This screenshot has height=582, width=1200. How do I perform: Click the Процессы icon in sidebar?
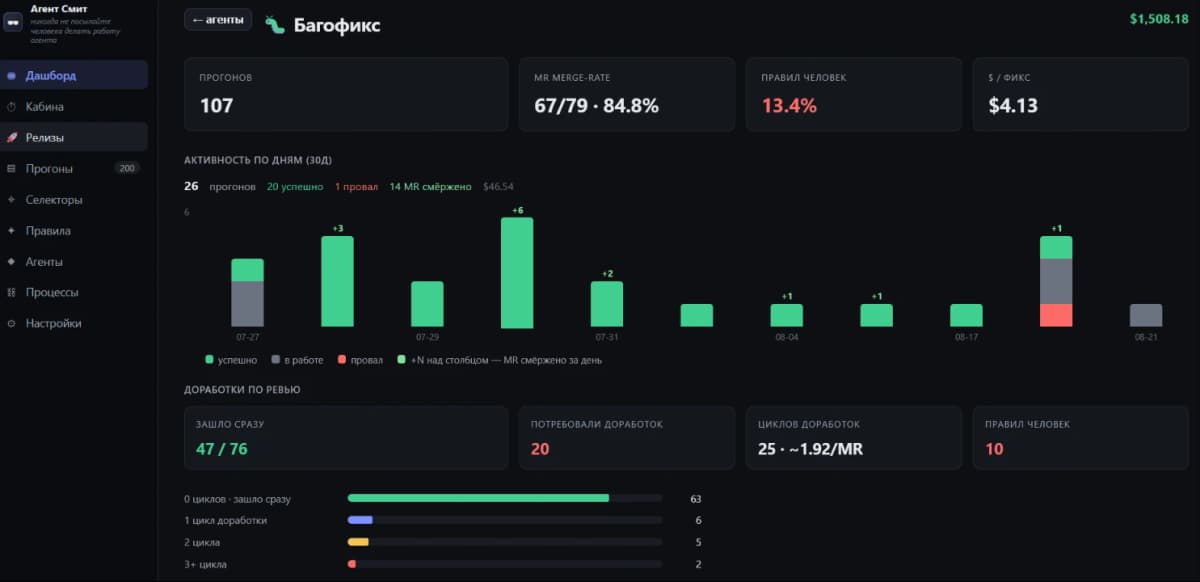[x=11, y=292]
